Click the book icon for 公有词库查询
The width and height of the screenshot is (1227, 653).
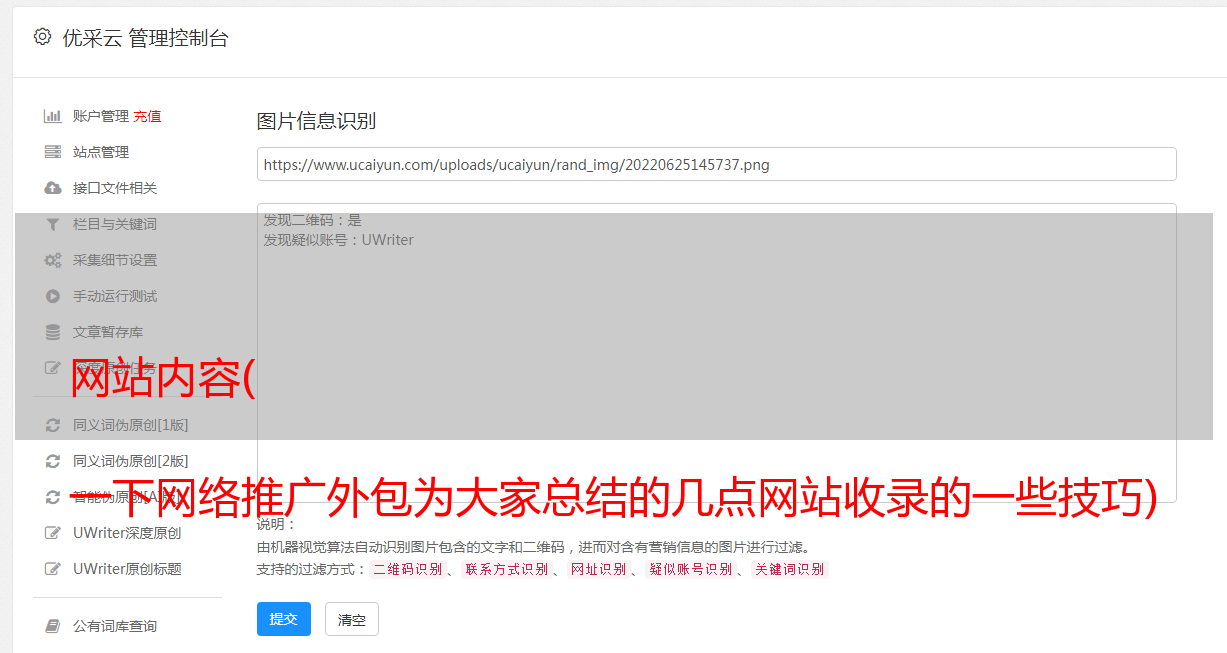(53, 626)
